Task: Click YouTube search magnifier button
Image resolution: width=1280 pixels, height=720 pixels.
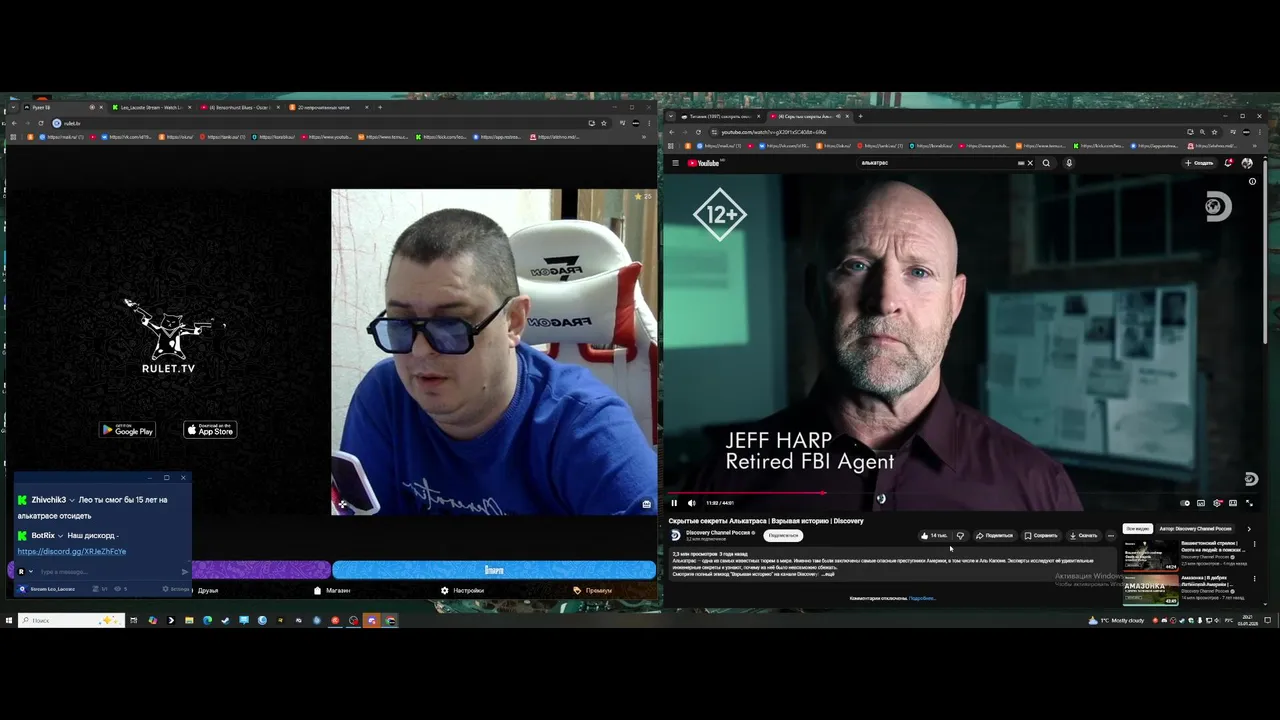Action: coord(1046,163)
